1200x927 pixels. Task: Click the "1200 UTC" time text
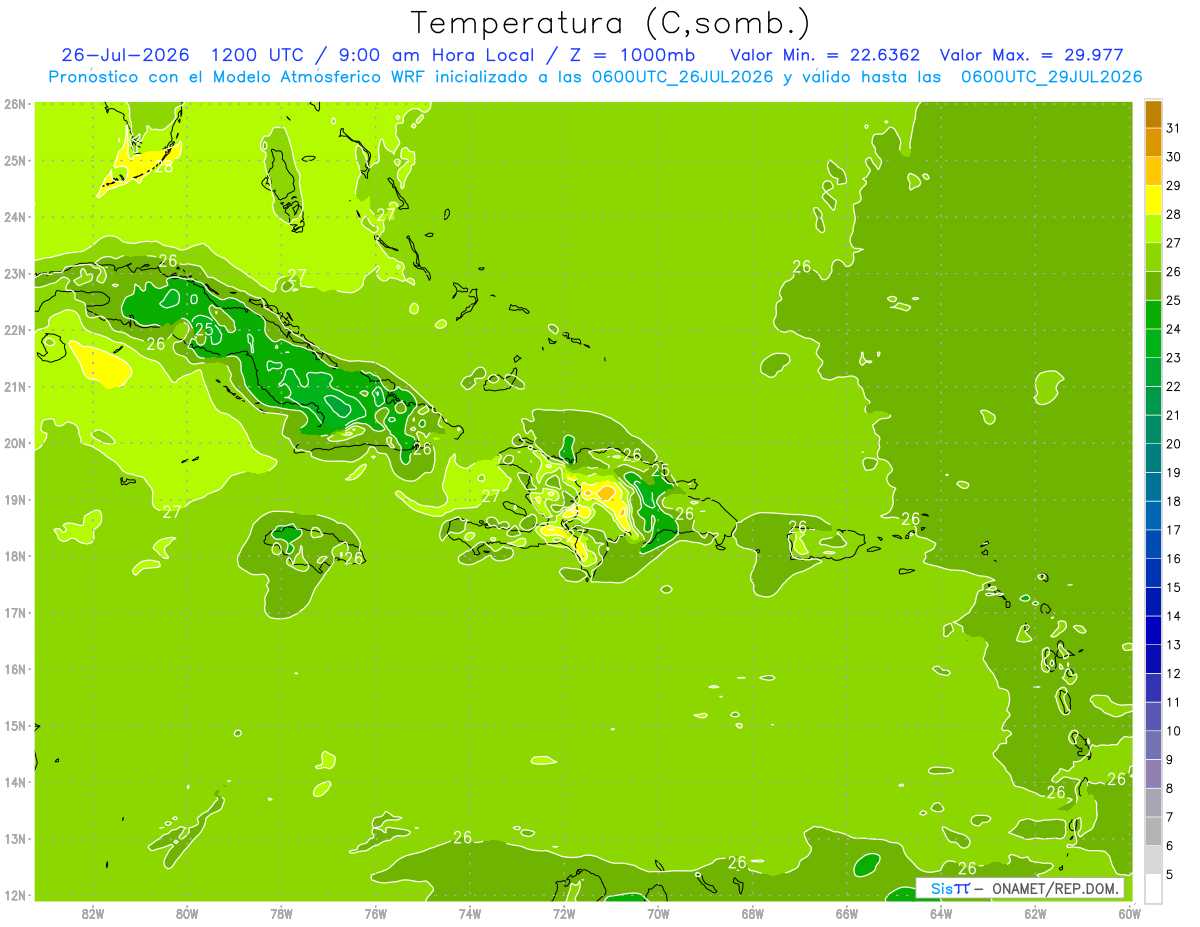click(259, 54)
